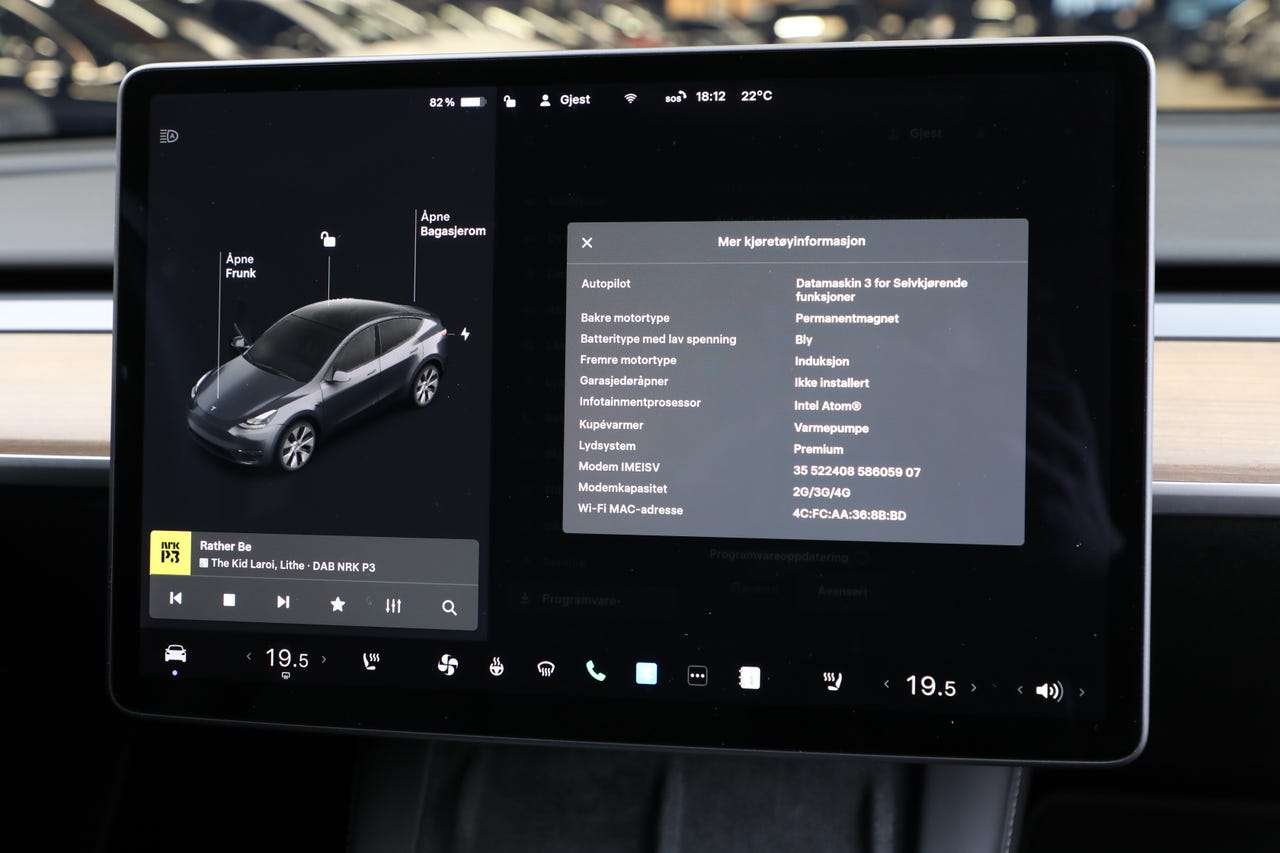This screenshot has width=1280, height=853.
Task: Open the Gjest driver profile
Action: point(565,100)
